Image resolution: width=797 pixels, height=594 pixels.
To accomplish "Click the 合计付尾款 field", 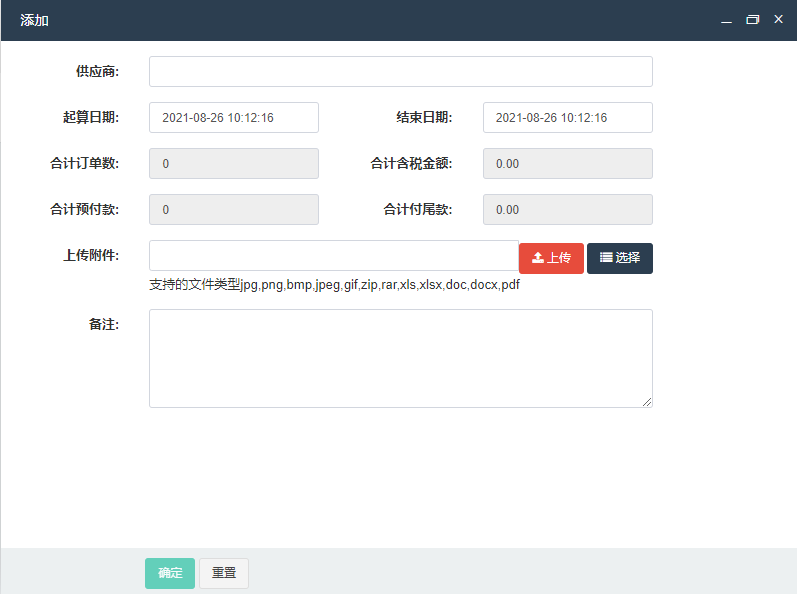I will pos(568,209).
